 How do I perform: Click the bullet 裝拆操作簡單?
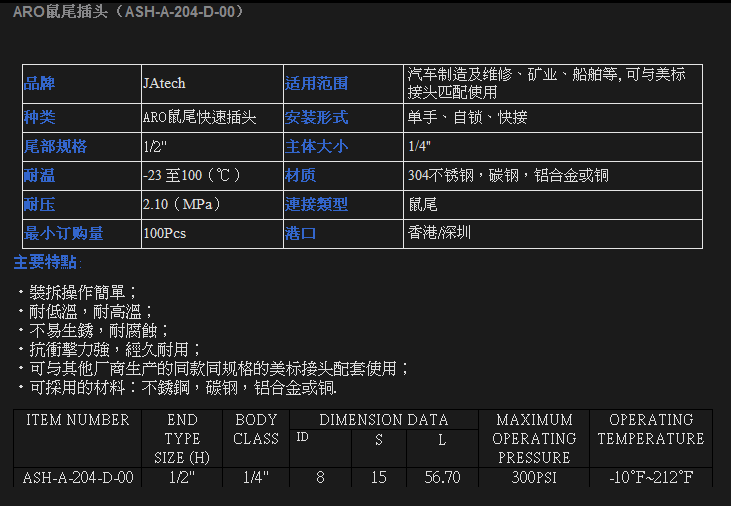(x=77, y=292)
